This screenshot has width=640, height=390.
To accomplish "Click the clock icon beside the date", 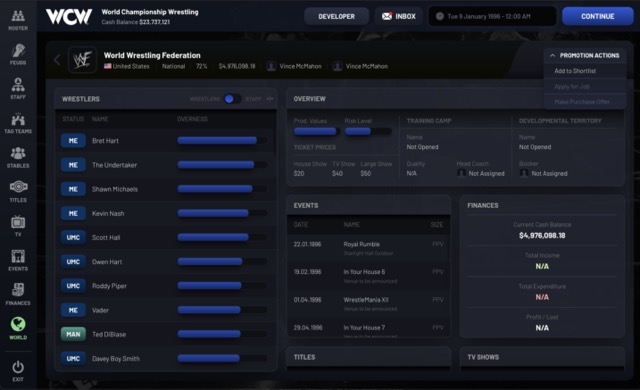I will (440, 16).
